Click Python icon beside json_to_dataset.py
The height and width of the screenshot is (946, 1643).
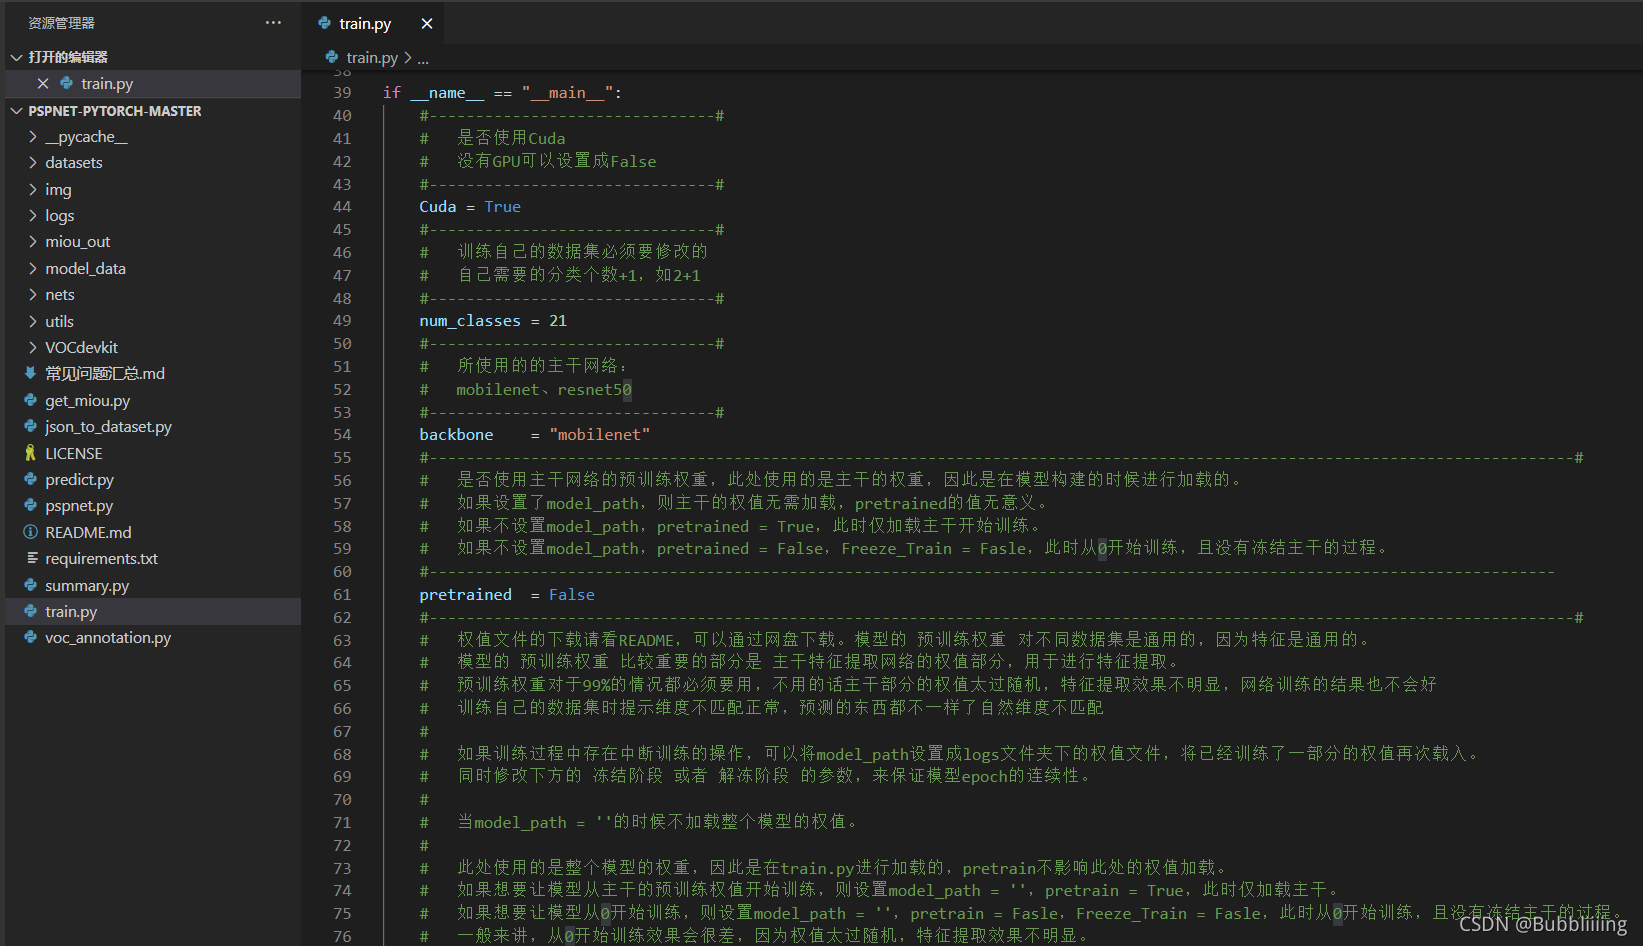pos(31,426)
